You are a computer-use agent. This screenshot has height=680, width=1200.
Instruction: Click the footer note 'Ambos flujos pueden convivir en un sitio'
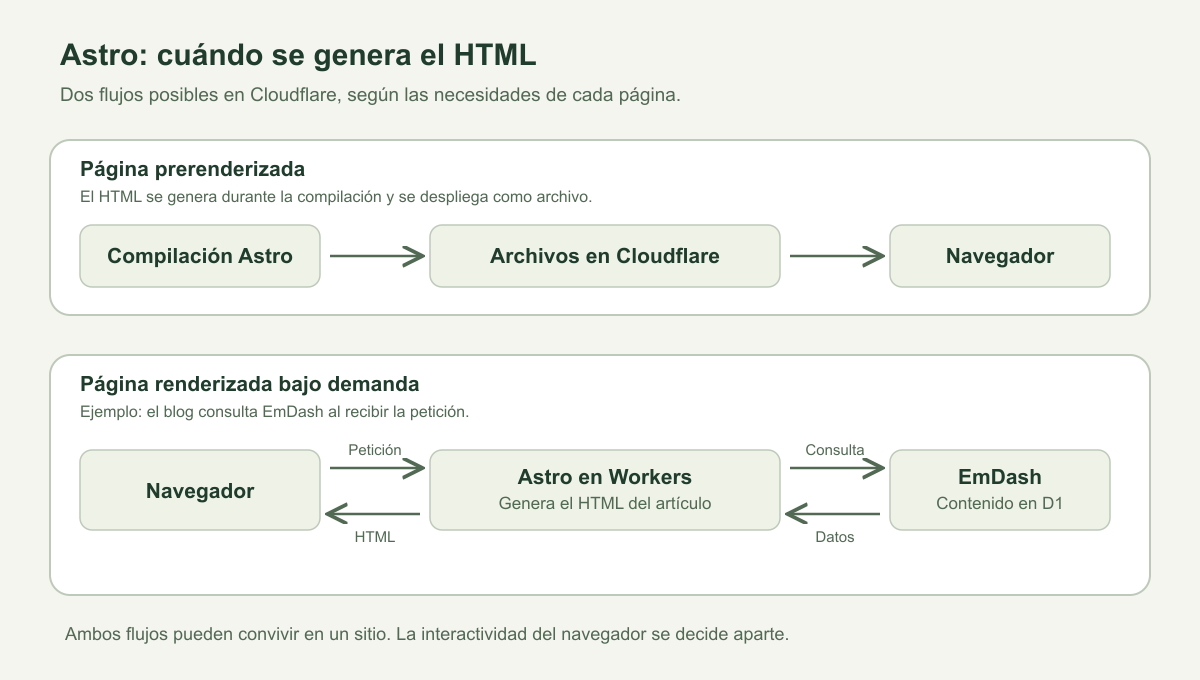pos(227,635)
